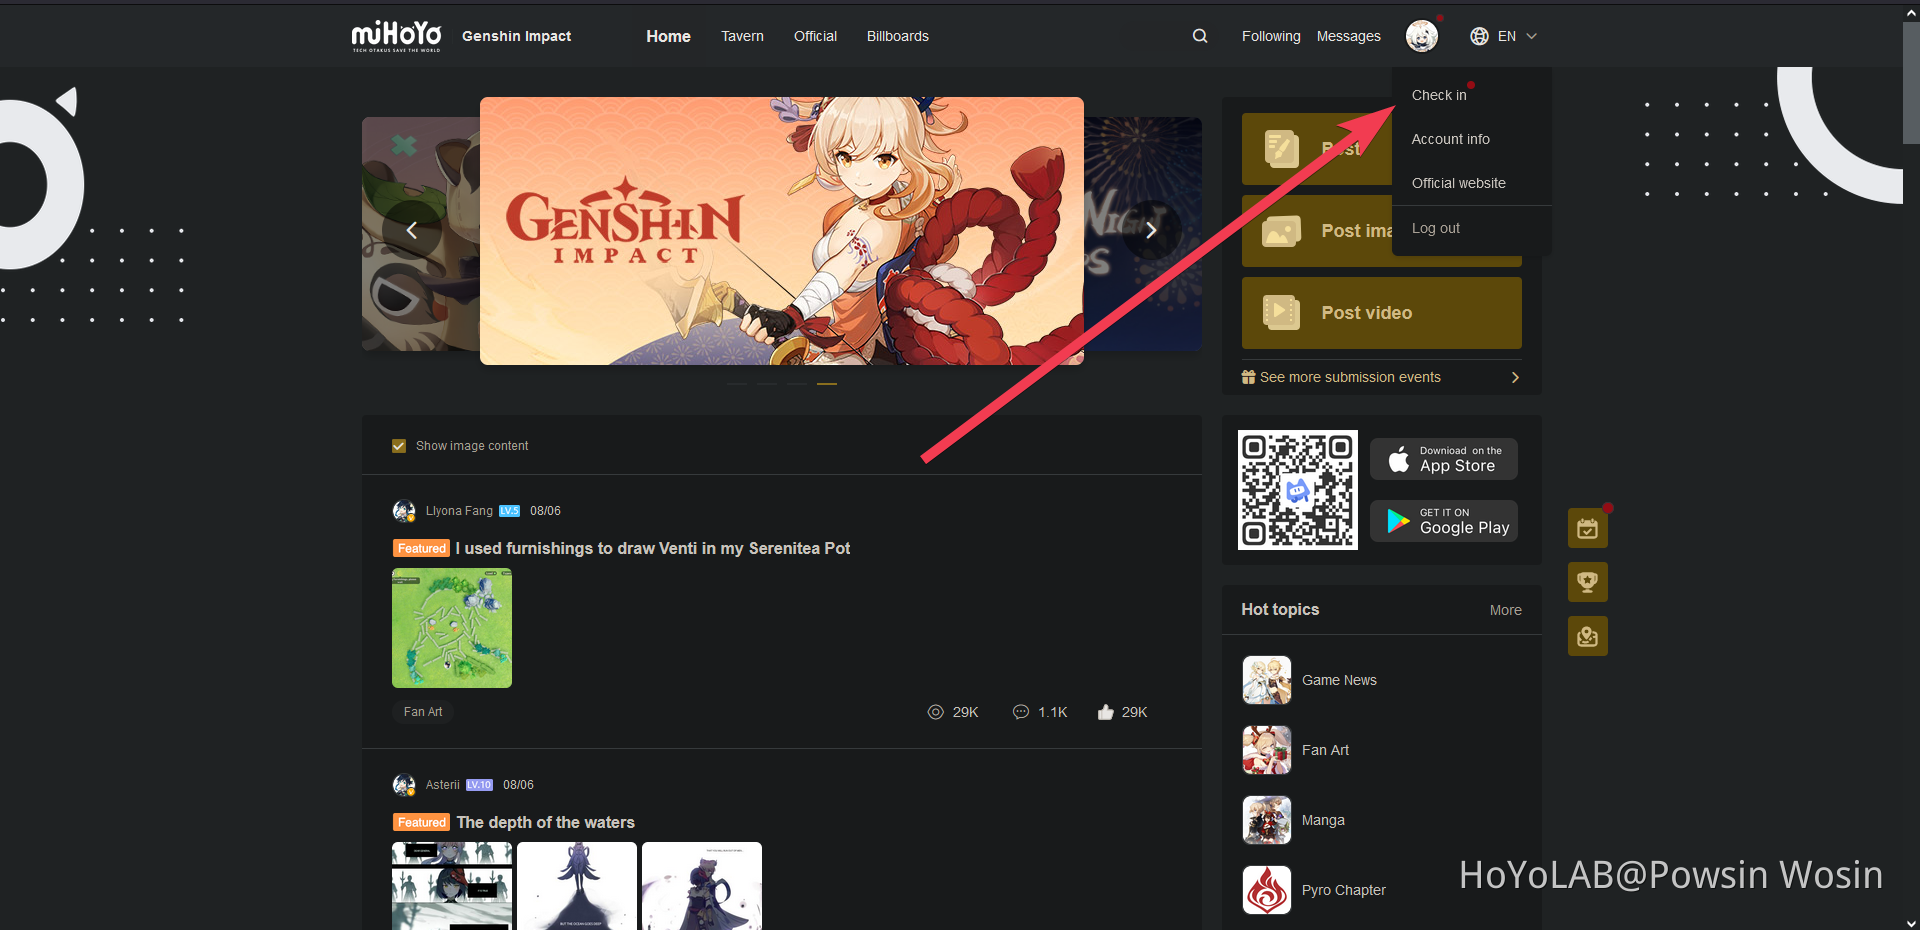The height and width of the screenshot is (930, 1920).
Task: Select the fourth carousel indicator dot
Action: (x=826, y=383)
